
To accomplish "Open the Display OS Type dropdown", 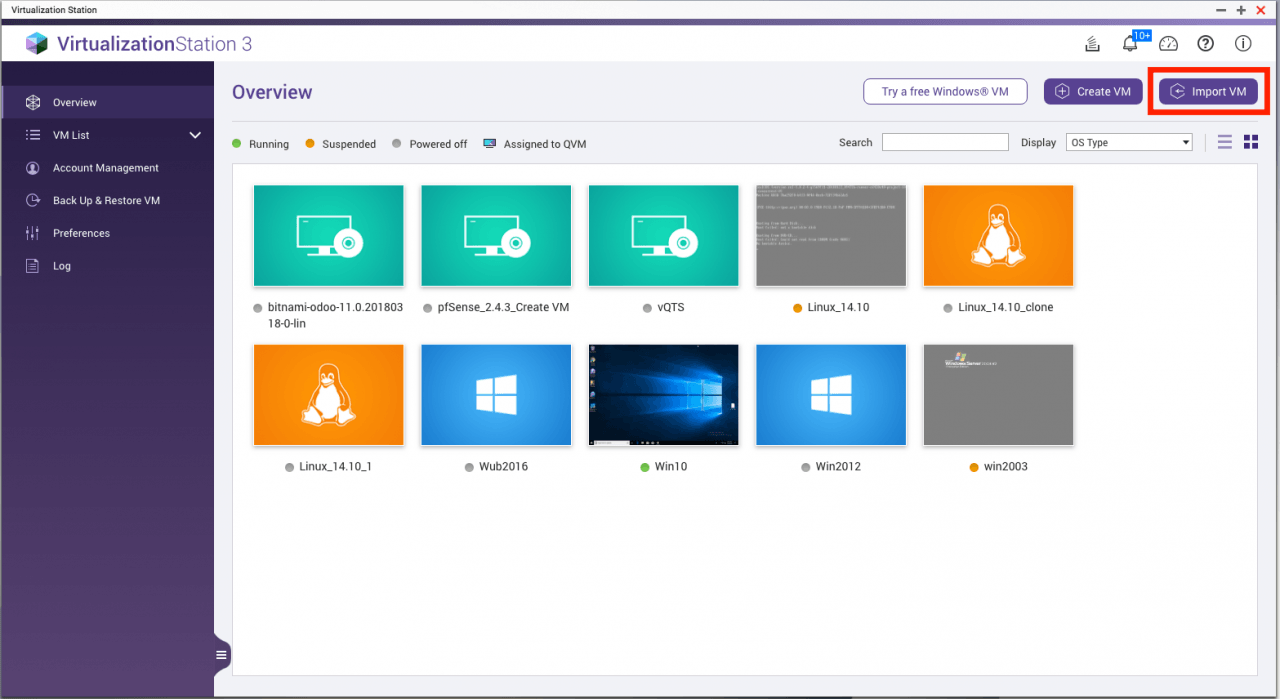I will pos(1129,142).
